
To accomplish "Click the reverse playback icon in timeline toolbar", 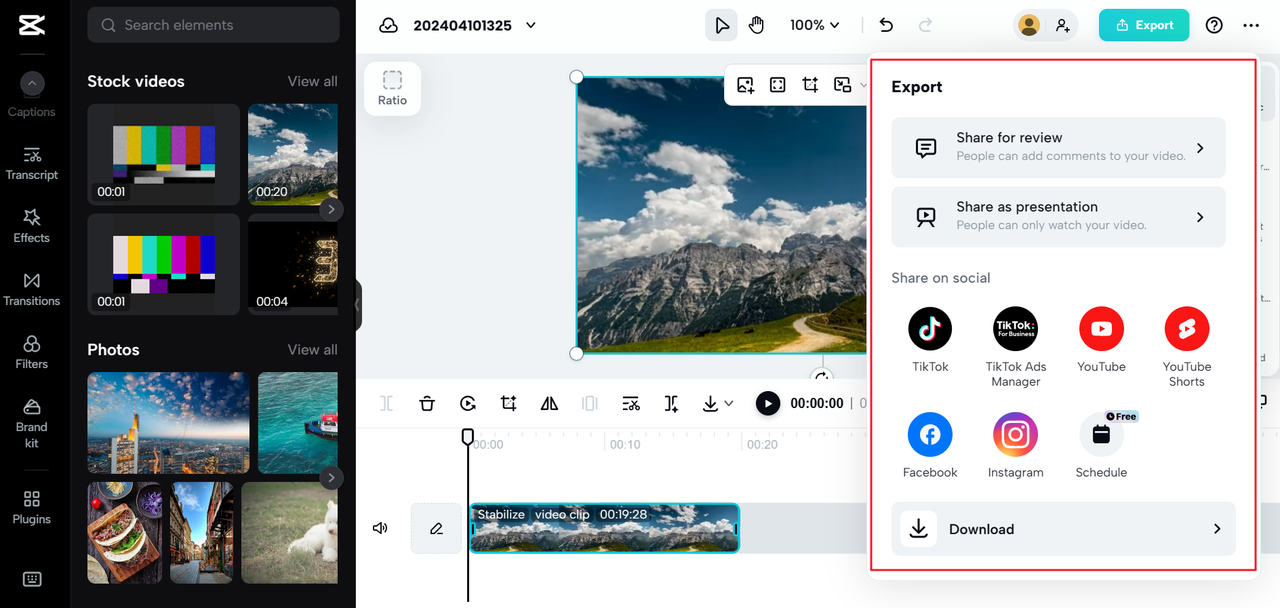I will coord(468,403).
